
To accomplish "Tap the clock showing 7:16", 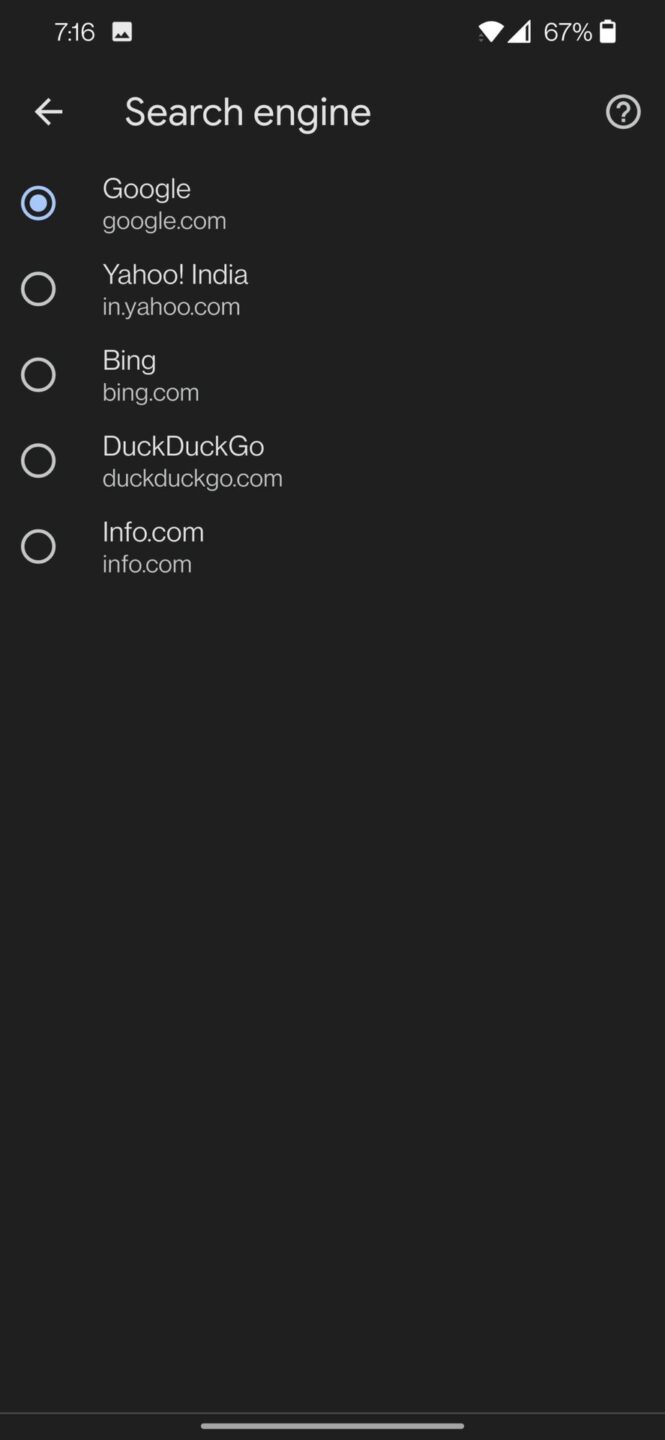I will coord(74,31).
